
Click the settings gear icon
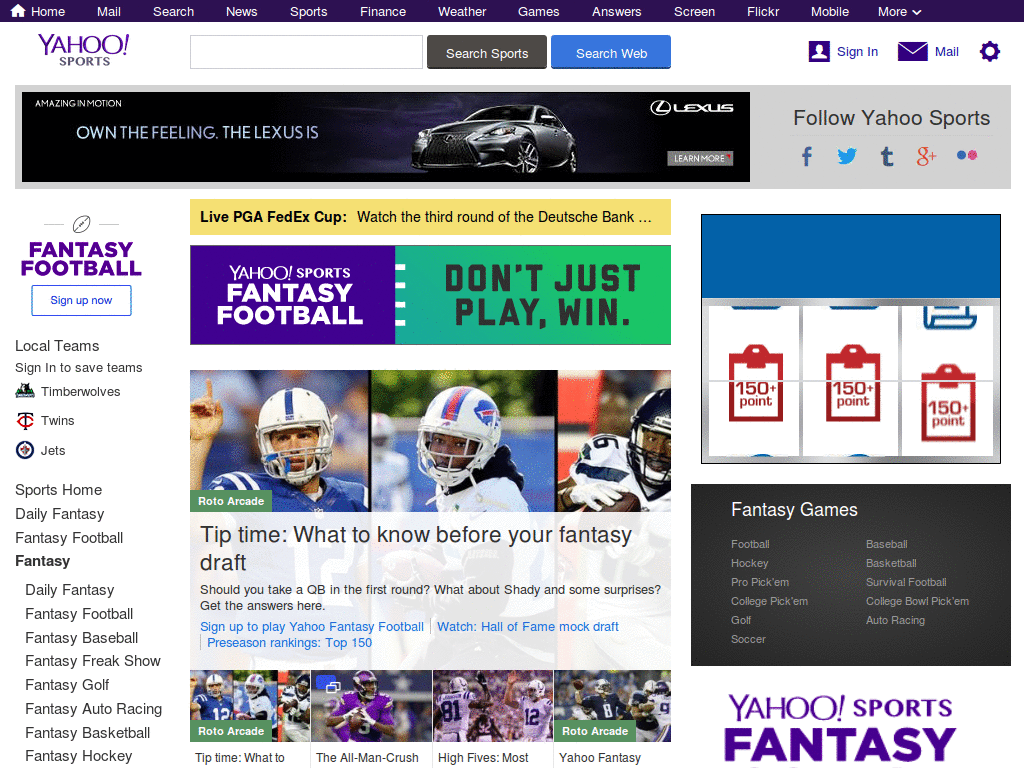pos(989,52)
